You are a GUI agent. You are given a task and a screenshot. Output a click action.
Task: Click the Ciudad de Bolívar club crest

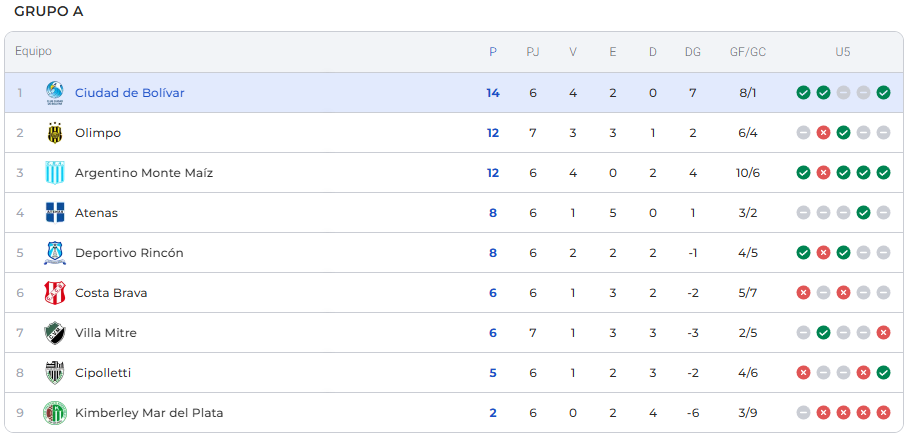54,93
